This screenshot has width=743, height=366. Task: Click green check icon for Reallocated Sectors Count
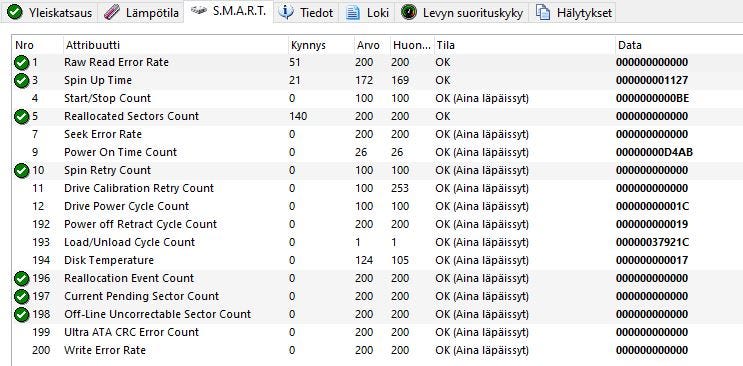coord(21,116)
